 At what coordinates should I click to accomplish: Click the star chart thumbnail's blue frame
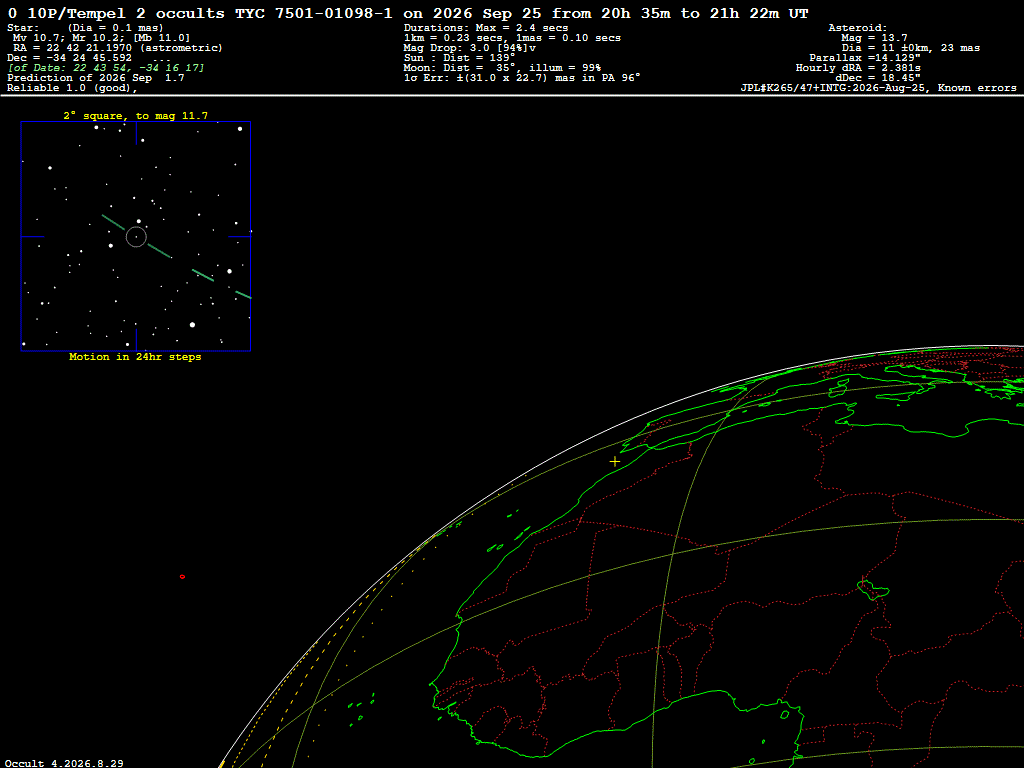click(x=136, y=236)
